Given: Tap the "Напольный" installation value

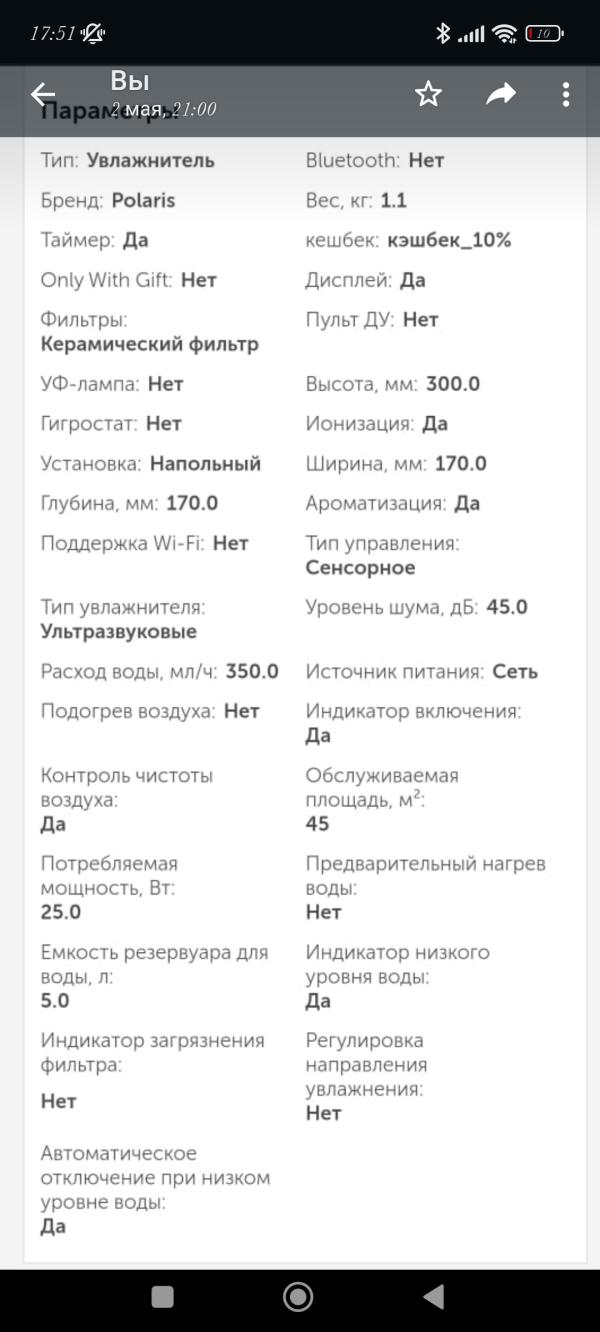Looking at the screenshot, I should coord(205,464).
